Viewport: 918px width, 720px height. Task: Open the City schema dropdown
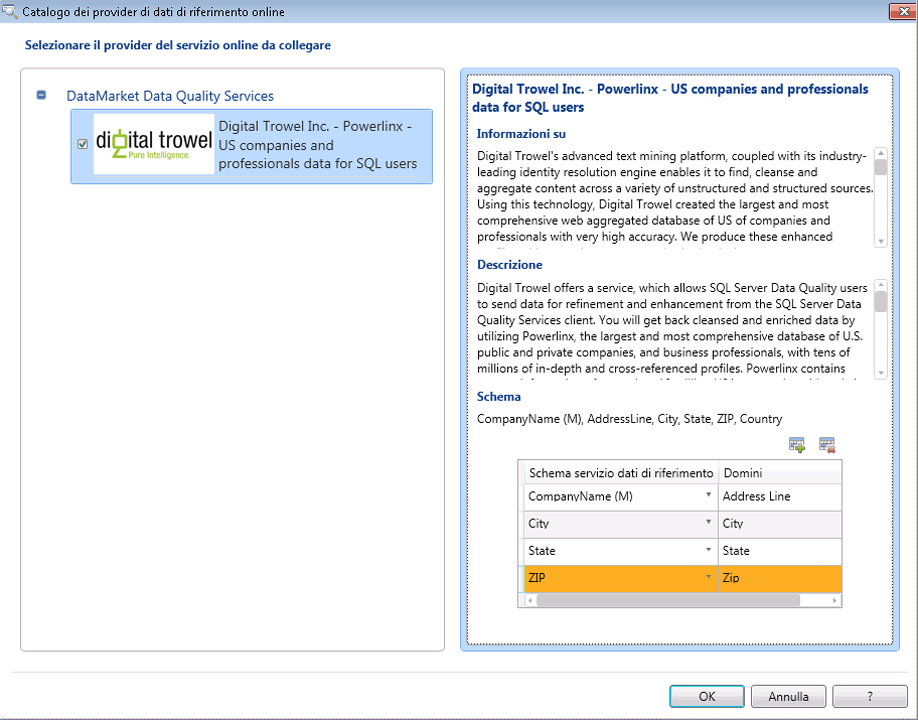click(708, 523)
